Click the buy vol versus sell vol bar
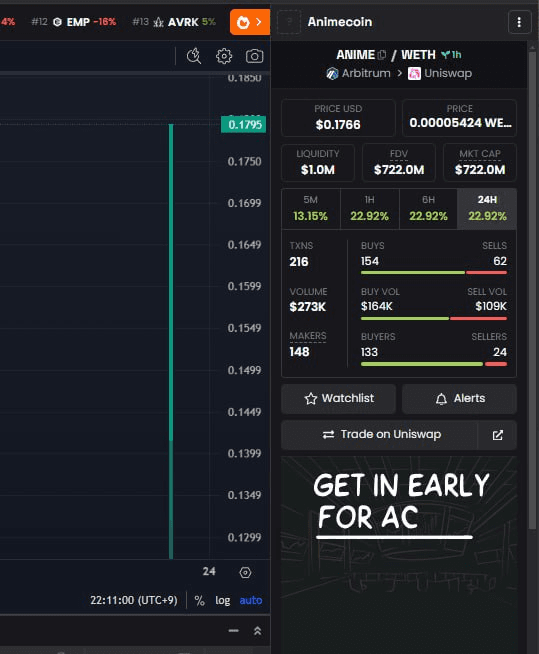 pos(434,318)
